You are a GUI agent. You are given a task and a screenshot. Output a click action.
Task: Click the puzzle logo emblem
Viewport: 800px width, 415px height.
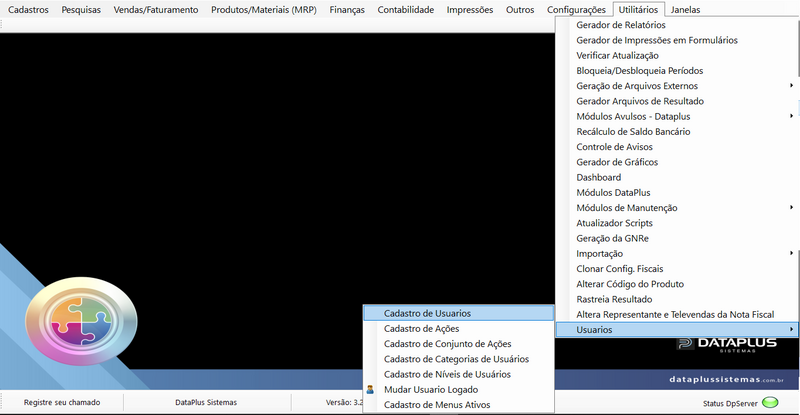coord(81,321)
